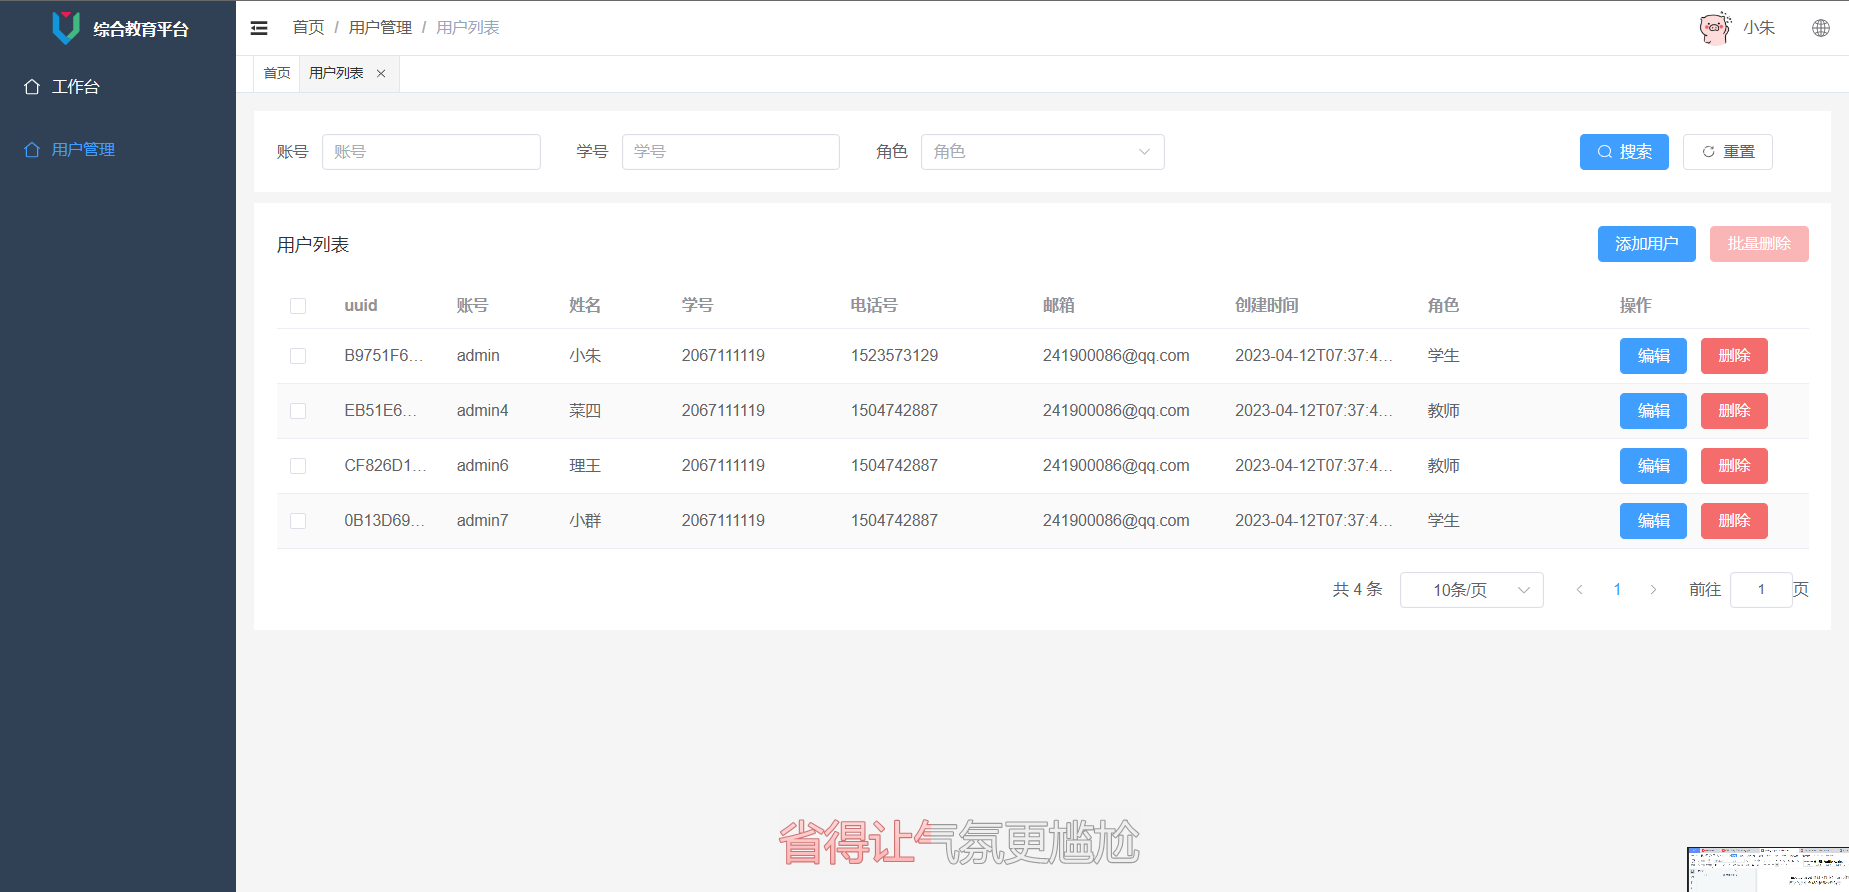This screenshot has height=892, width=1849.
Task: Click 批量删除 button
Action: point(1759,244)
